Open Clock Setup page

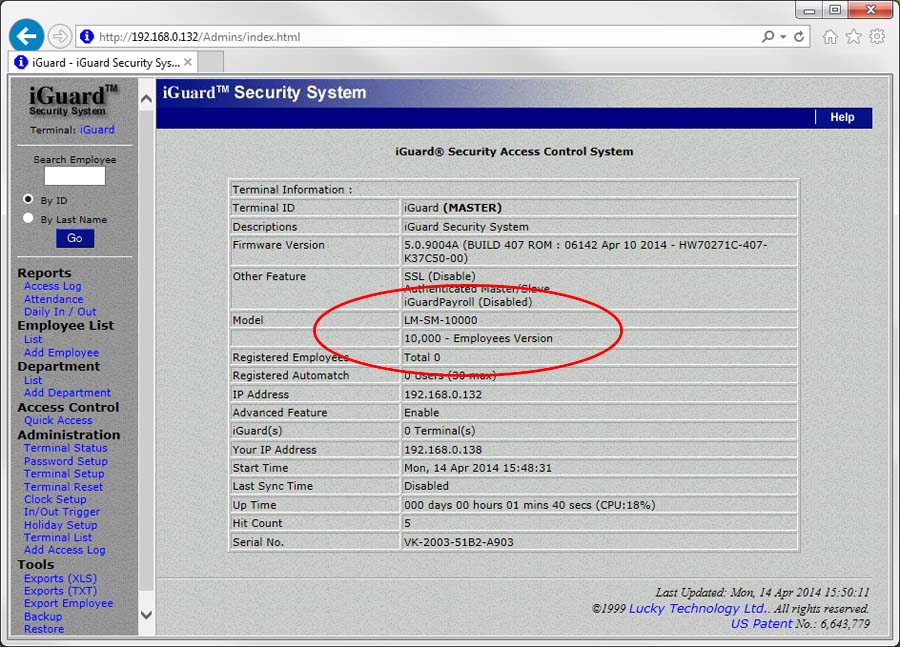(x=55, y=499)
